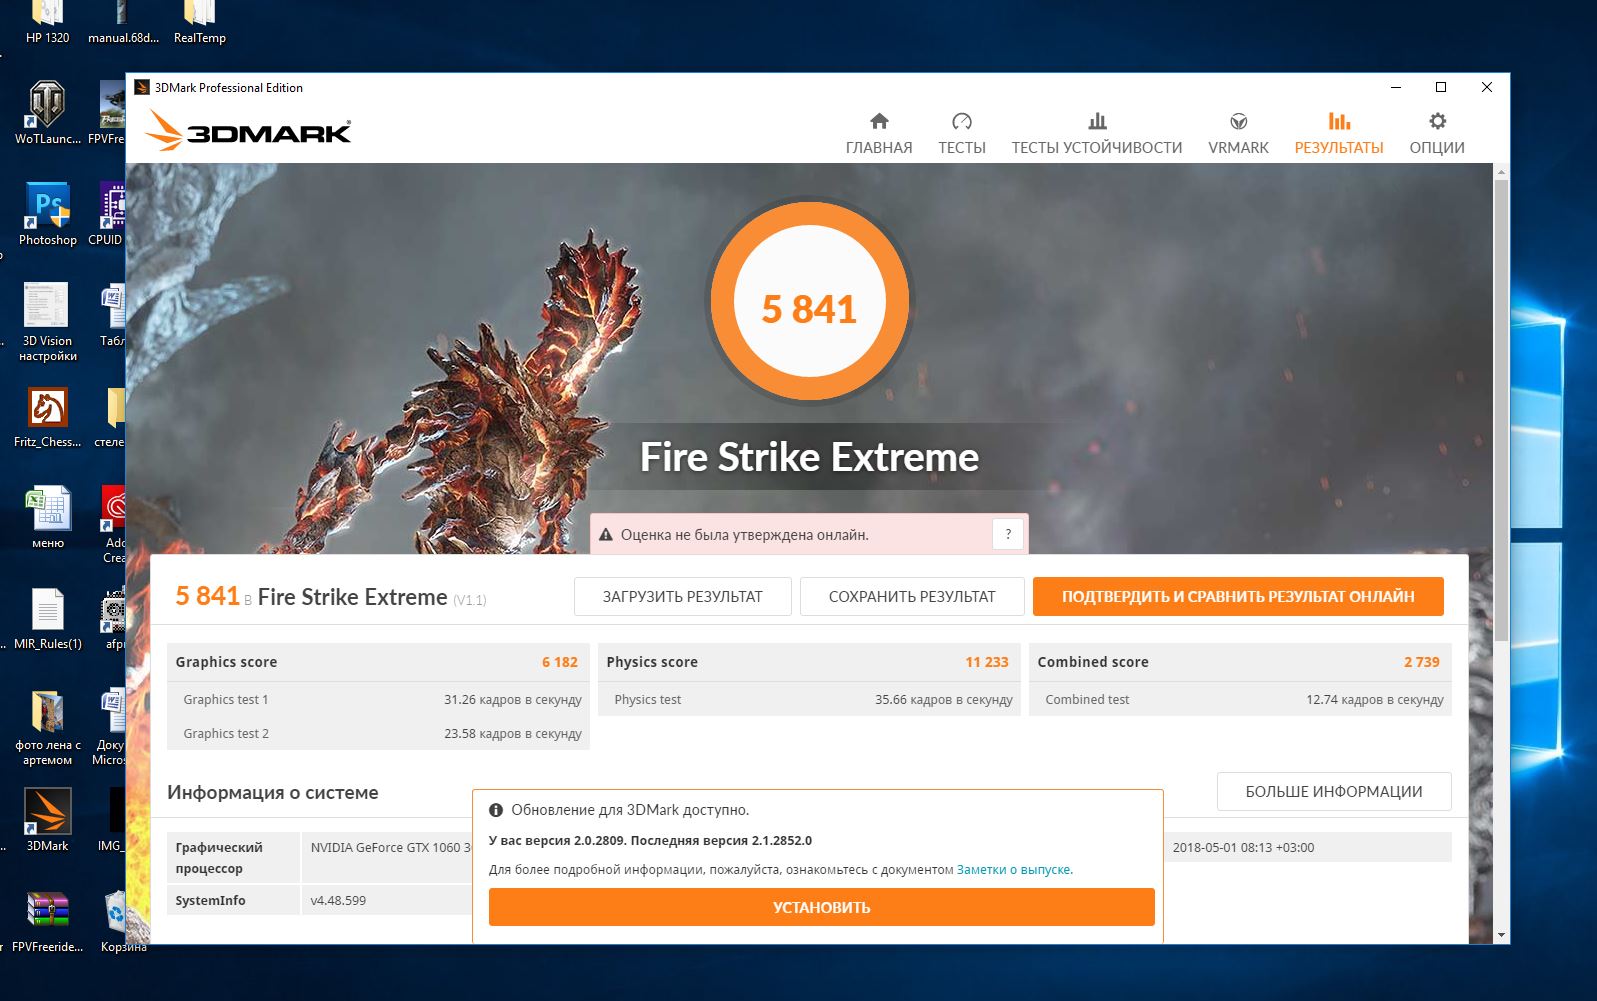
Task: Click the scrollbar thumb in 3DMark window
Action: [1500, 410]
